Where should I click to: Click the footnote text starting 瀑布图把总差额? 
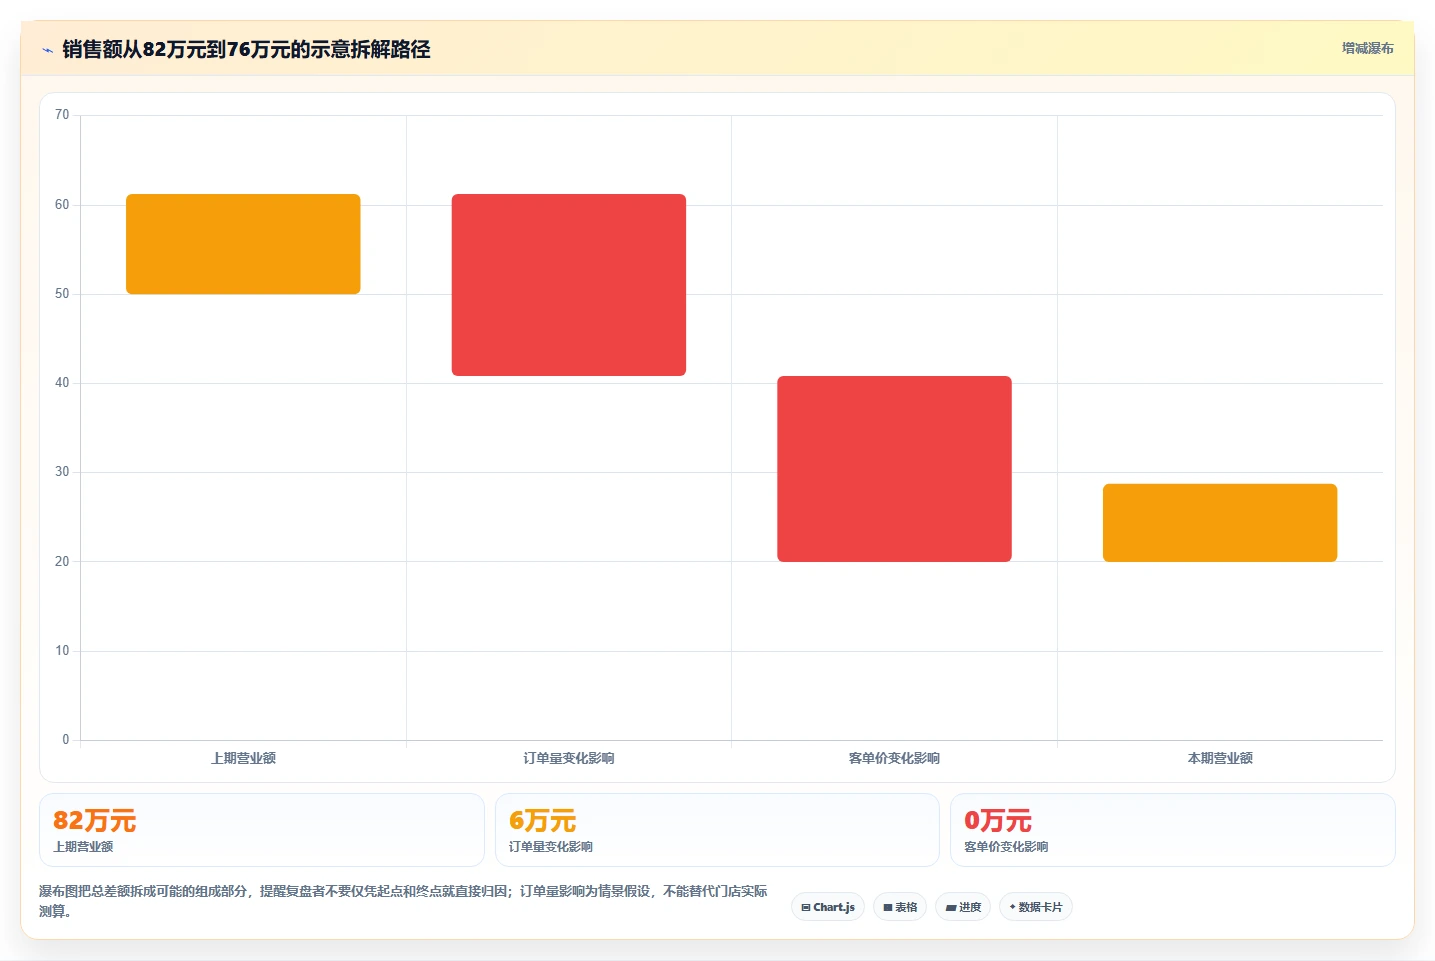point(404,901)
